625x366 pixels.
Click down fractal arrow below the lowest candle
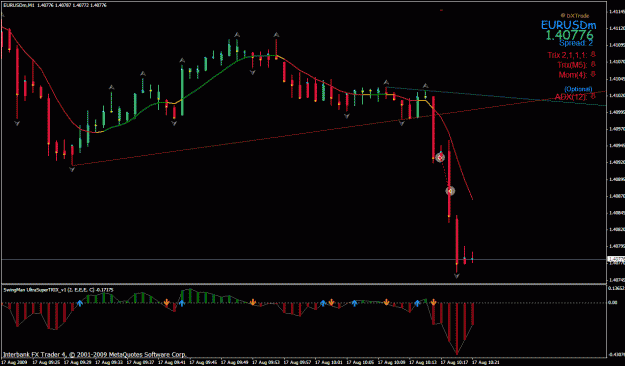pos(457,275)
